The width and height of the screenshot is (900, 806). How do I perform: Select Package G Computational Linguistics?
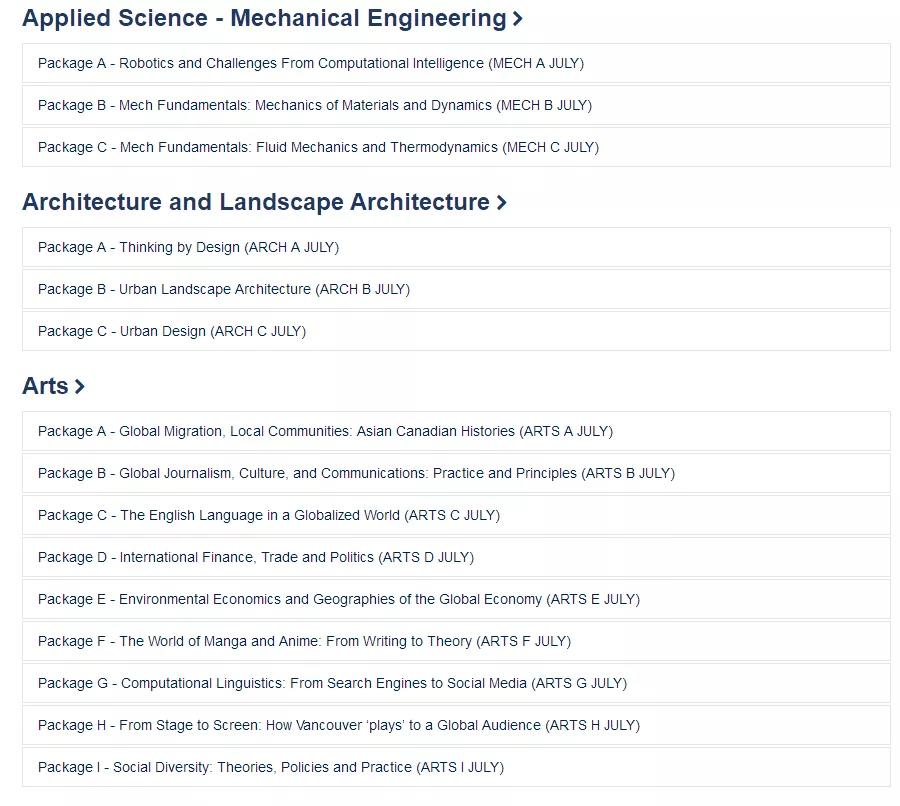(456, 683)
